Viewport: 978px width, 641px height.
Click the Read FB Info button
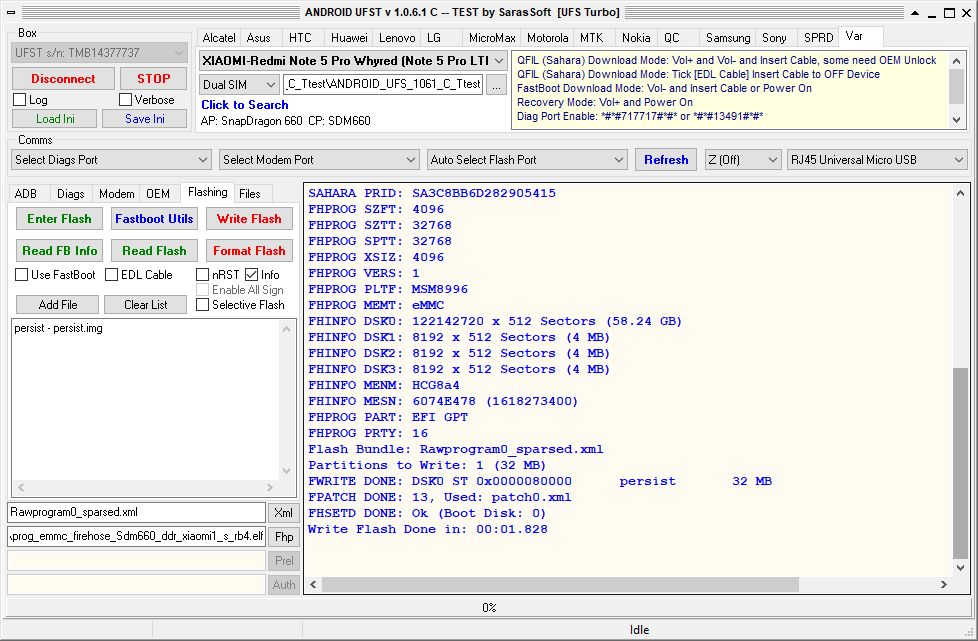tap(59, 251)
